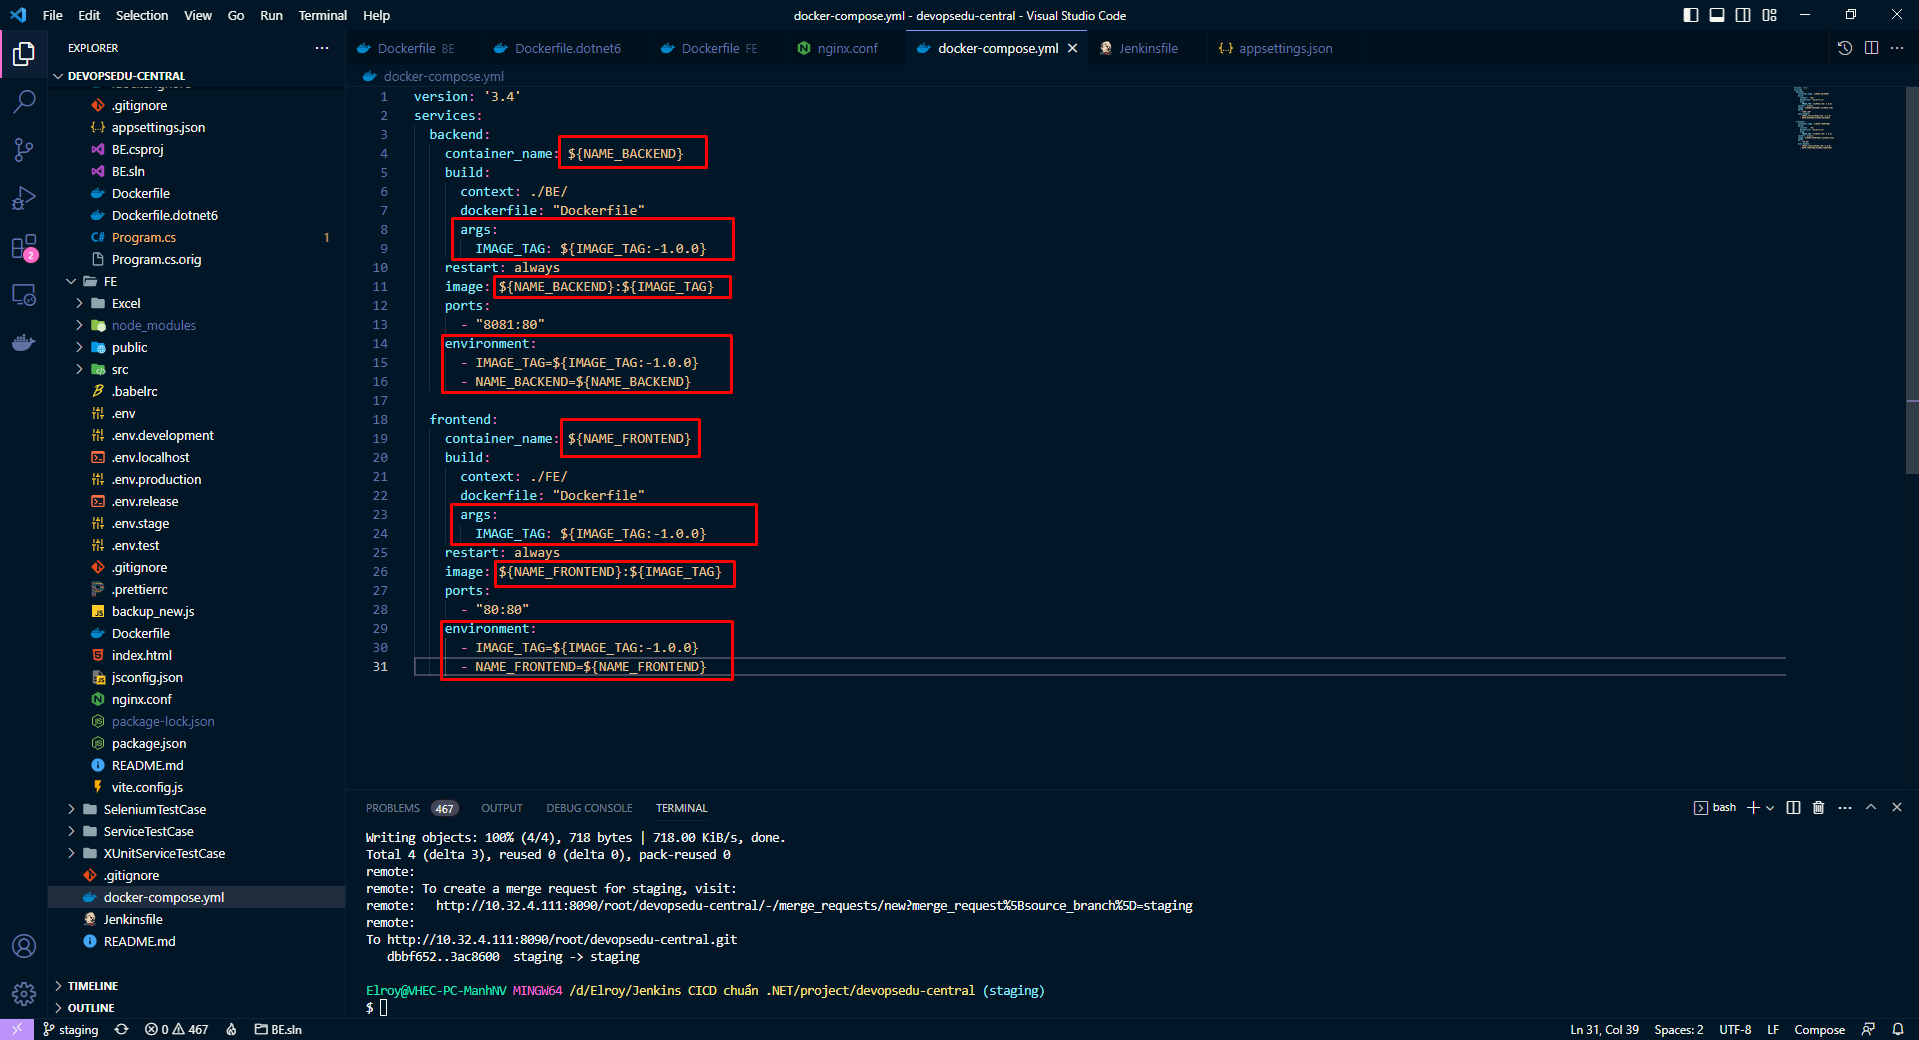This screenshot has height=1040, width=1919.
Task: Maximize the panel with up chevron
Action: pos(1871,808)
